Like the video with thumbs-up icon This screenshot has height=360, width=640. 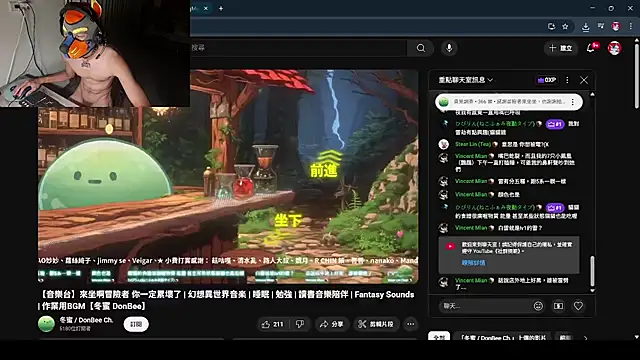(x=272, y=324)
